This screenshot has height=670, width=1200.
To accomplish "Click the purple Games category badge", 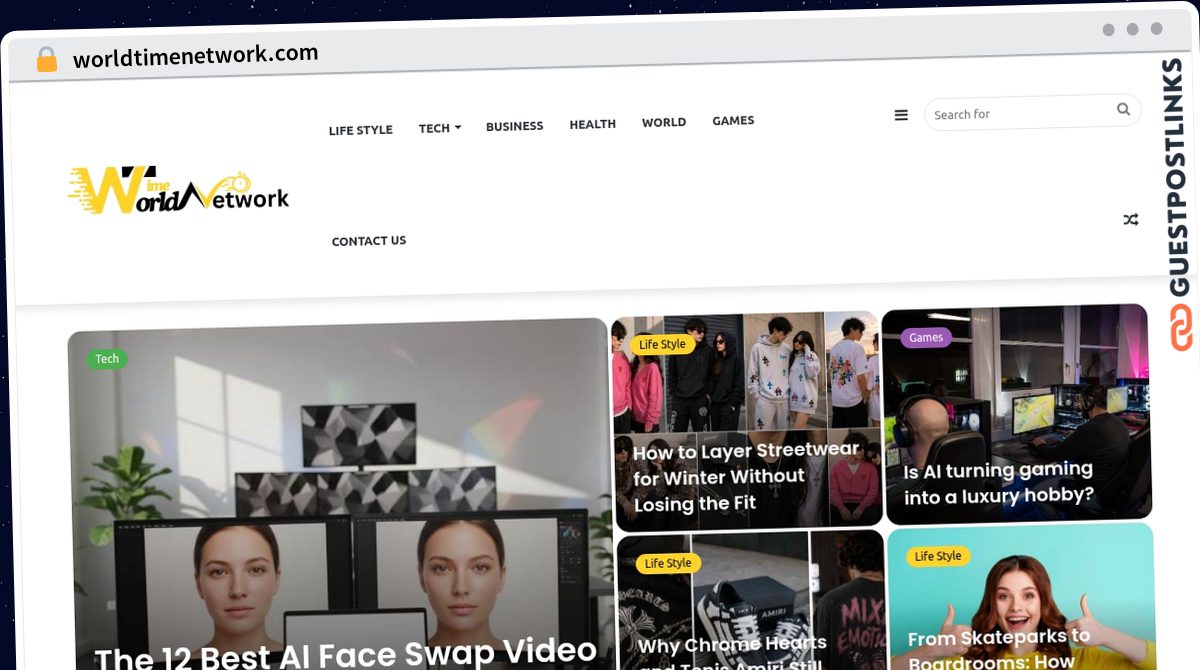I will pyautogui.click(x=925, y=338).
